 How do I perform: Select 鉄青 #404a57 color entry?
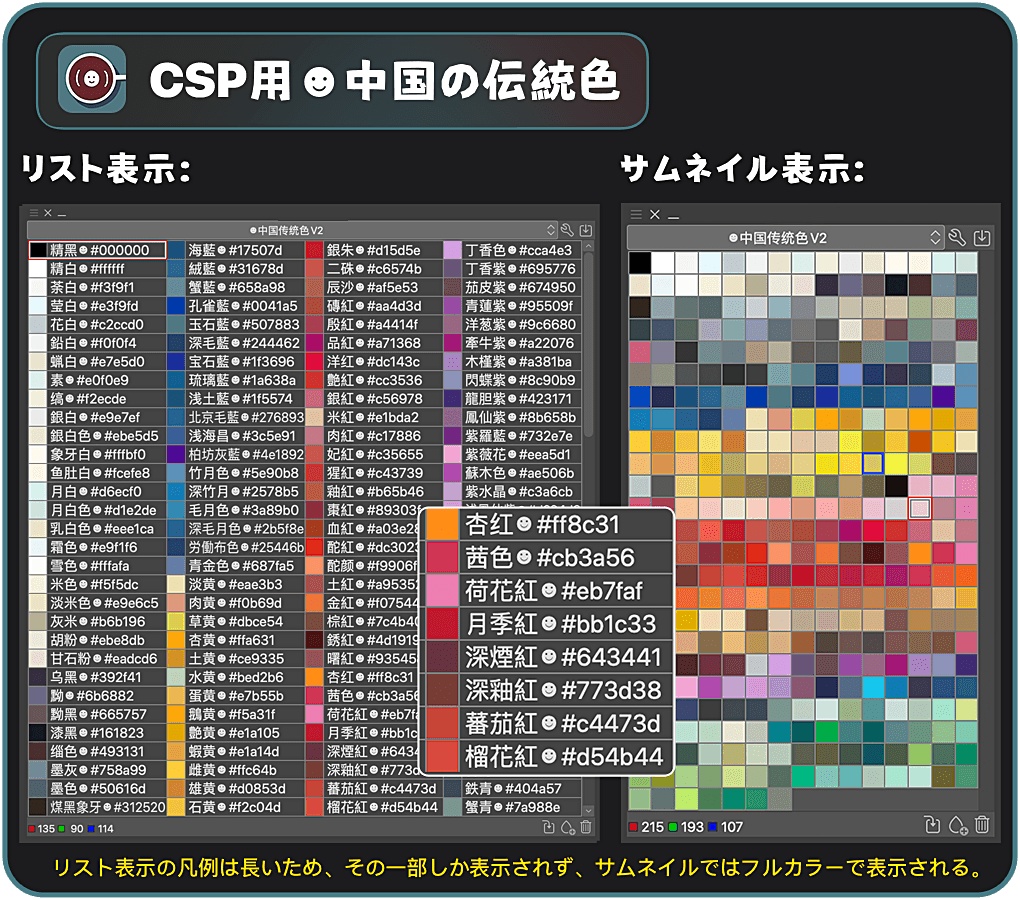pos(512,789)
